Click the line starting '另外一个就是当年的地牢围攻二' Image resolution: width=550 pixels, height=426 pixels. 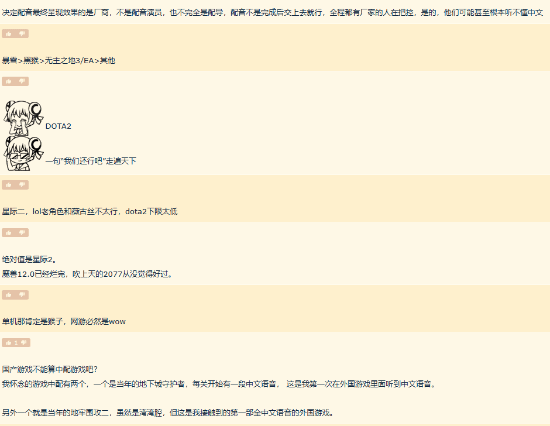[168, 412]
